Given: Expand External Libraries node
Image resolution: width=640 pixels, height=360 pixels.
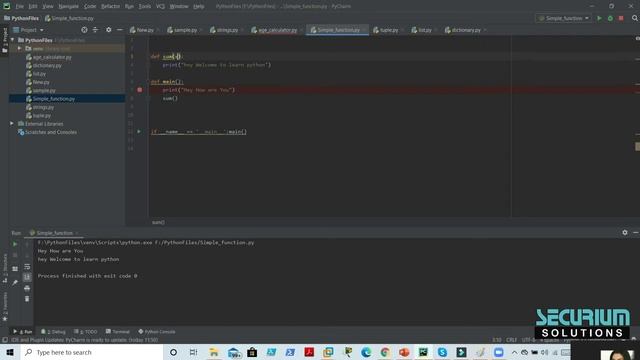Looking at the screenshot, I should (12, 123).
